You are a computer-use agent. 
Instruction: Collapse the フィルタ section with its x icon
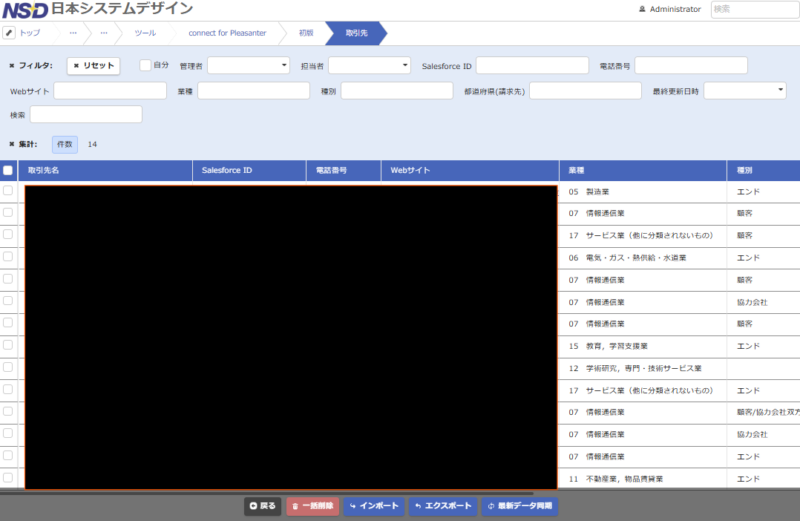(x=12, y=66)
